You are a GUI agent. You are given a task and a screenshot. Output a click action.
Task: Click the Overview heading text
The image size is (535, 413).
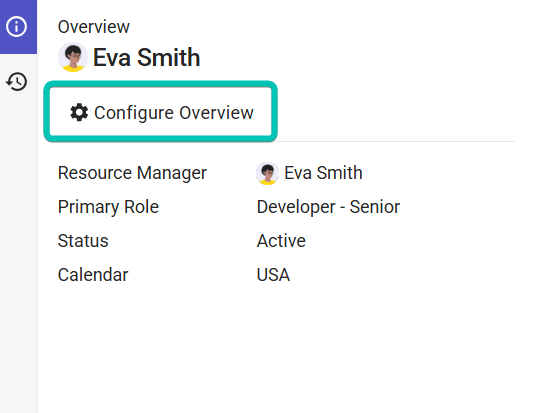point(94,27)
